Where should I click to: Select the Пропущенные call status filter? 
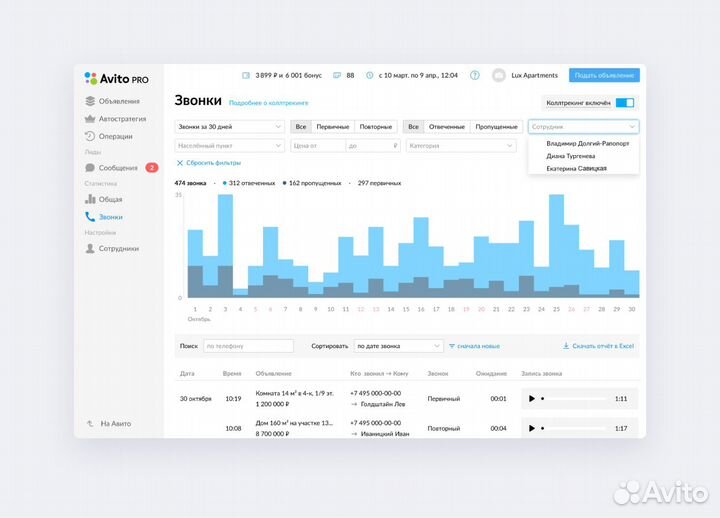click(x=496, y=127)
